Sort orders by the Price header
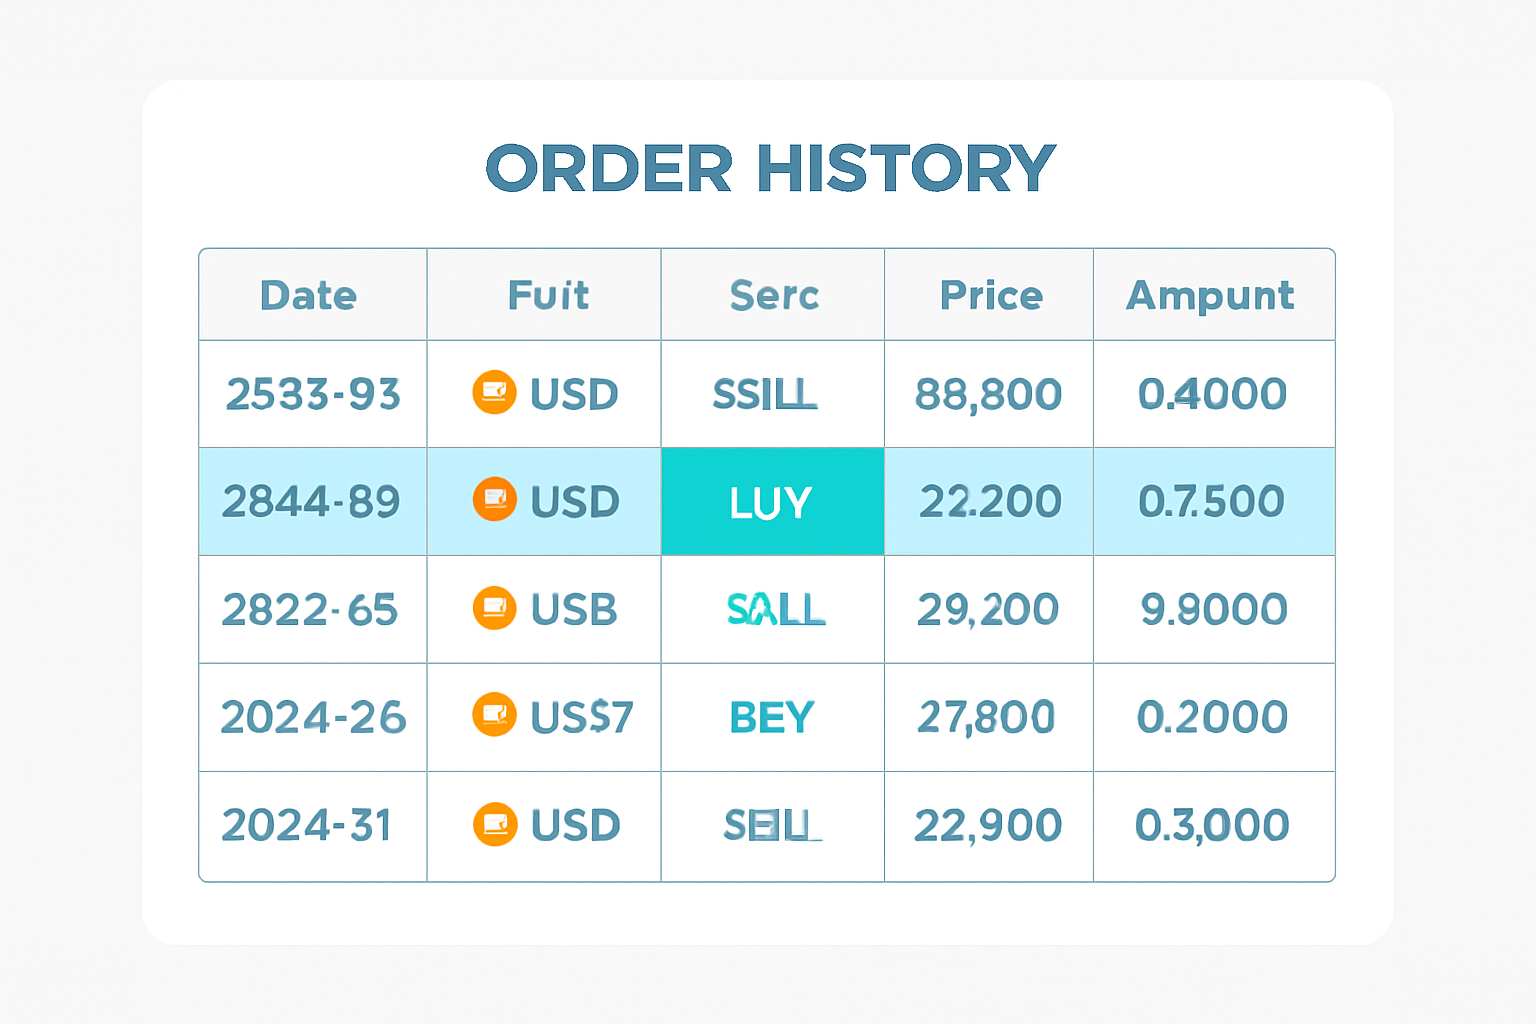The width and height of the screenshot is (1536, 1024). [x=991, y=296]
